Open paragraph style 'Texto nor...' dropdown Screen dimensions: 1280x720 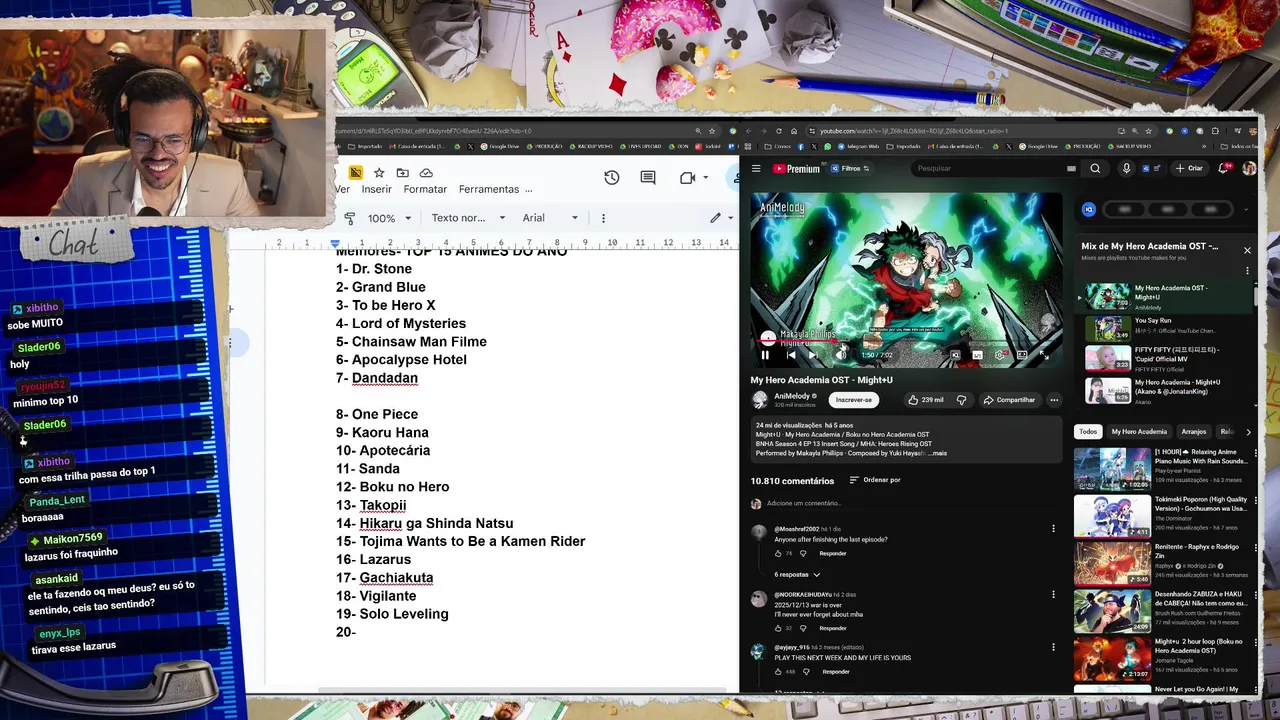(x=468, y=218)
